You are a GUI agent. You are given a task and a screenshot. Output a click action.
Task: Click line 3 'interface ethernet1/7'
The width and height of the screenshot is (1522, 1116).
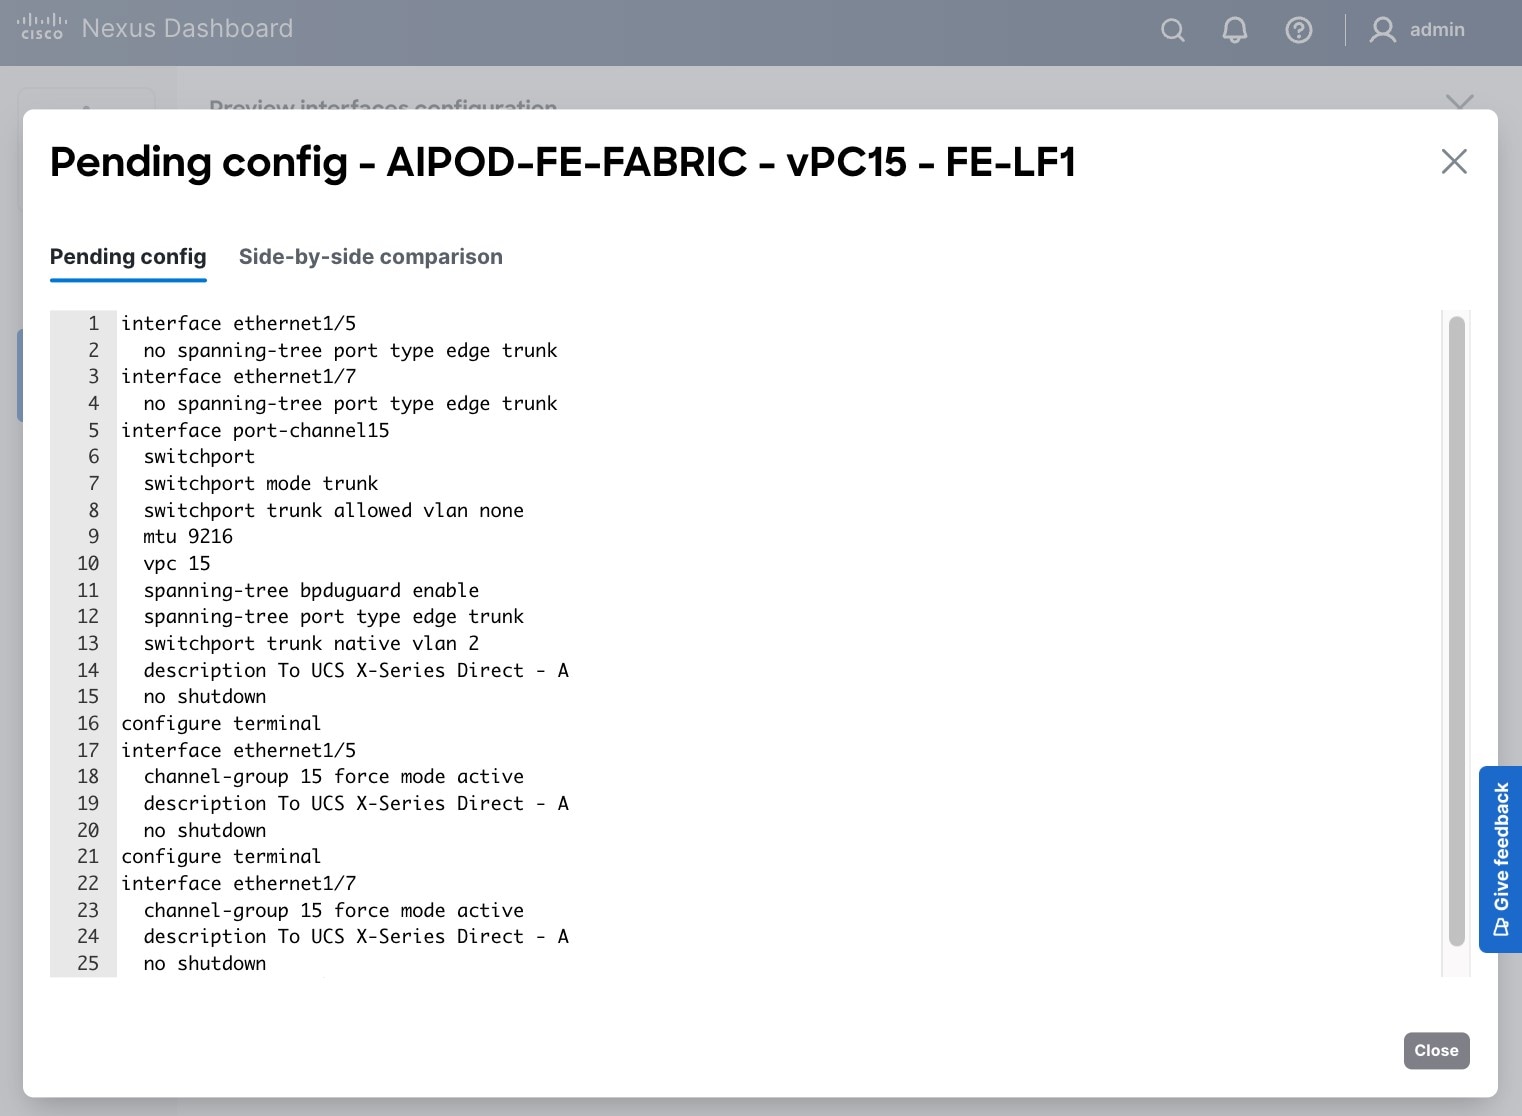pyautogui.click(x=239, y=377)
